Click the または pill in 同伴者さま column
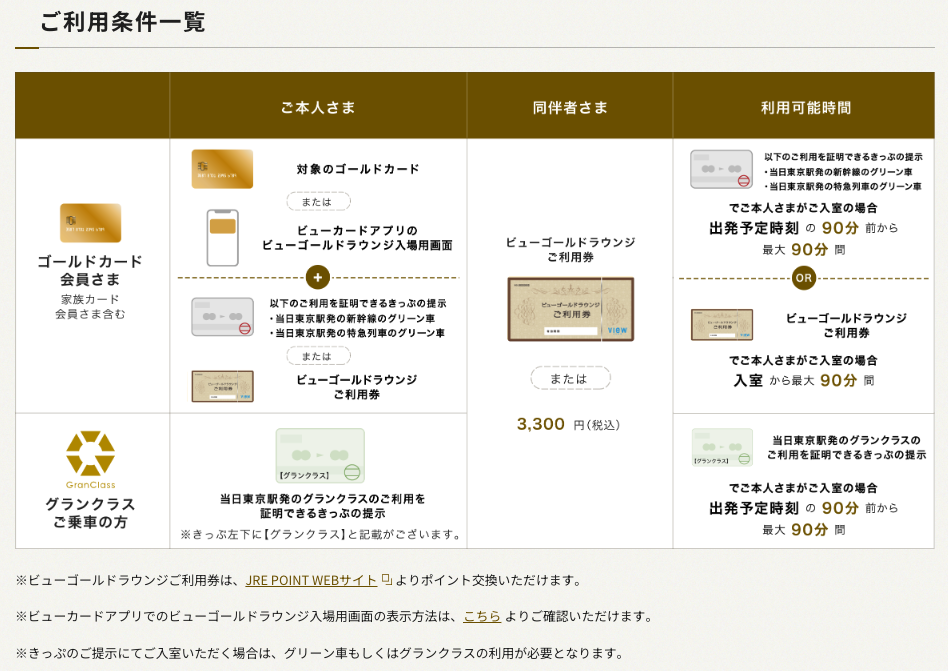The width and height of the screenshot is (948, 671). (x=570, y=378)
